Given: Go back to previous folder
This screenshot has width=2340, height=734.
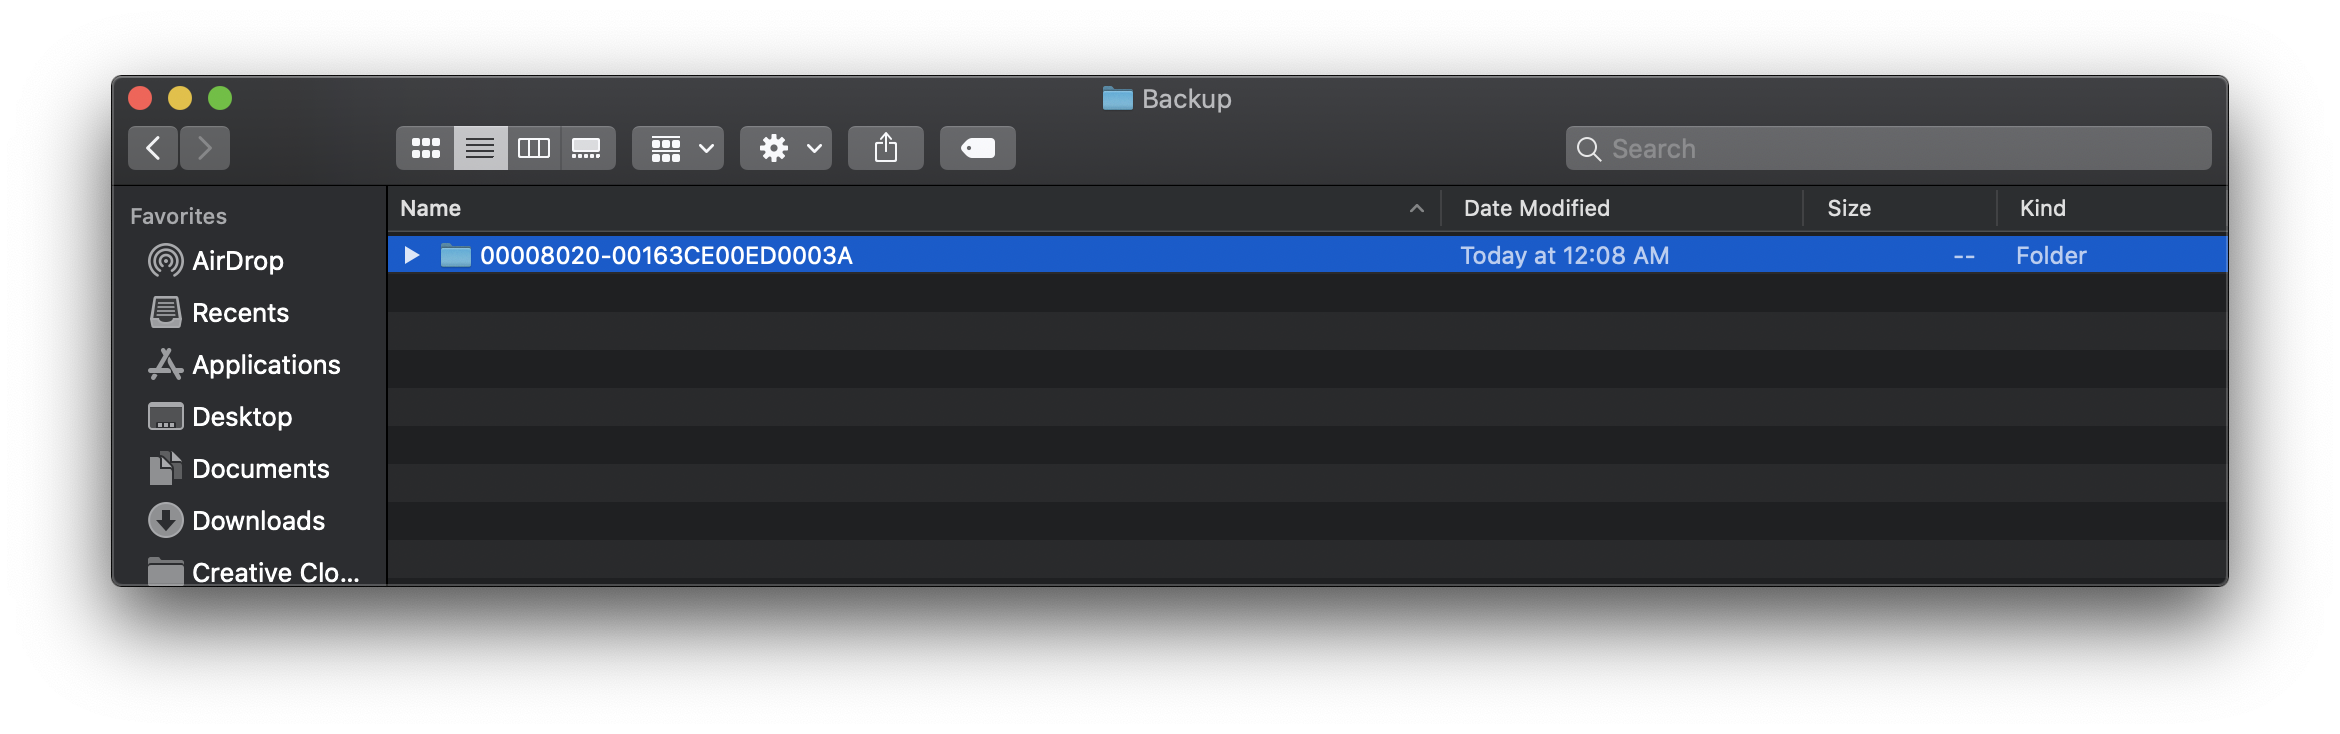Looking at the screenshot, I should 153,148.
